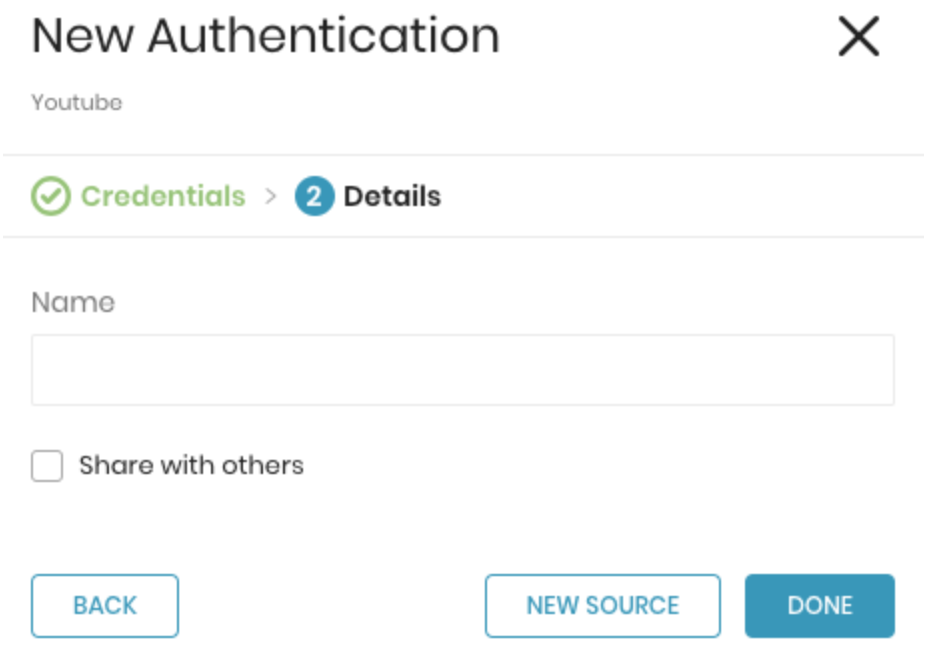Click empty space between BACK and NEW SOURCE
Image resolution: width=938 pixels, height=670 pixels.
[331, 605]
